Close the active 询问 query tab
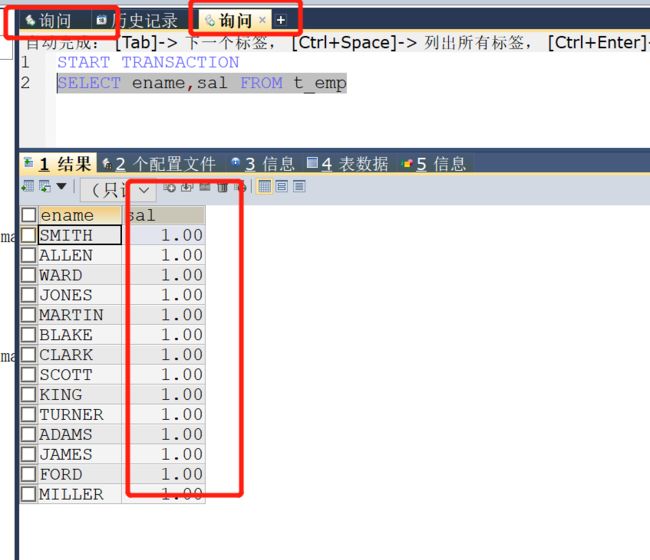 coord(262,19)
